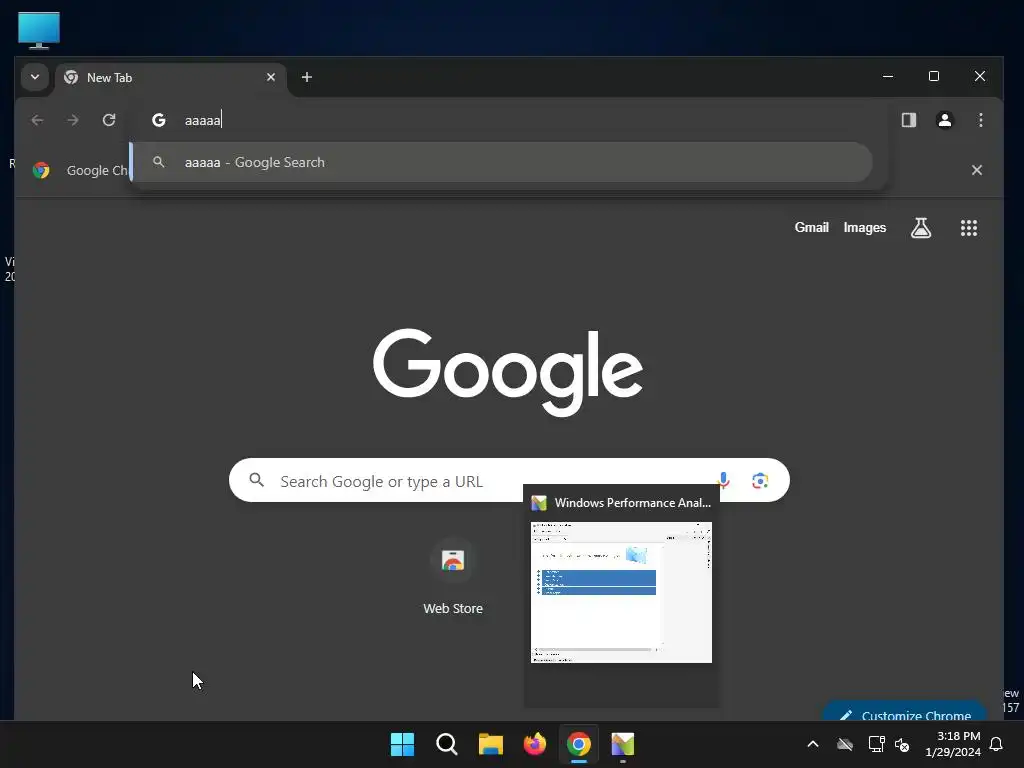The image size is (1024, 768).
Task: Open the Google apps grid
Action: (x=968, y=228)
